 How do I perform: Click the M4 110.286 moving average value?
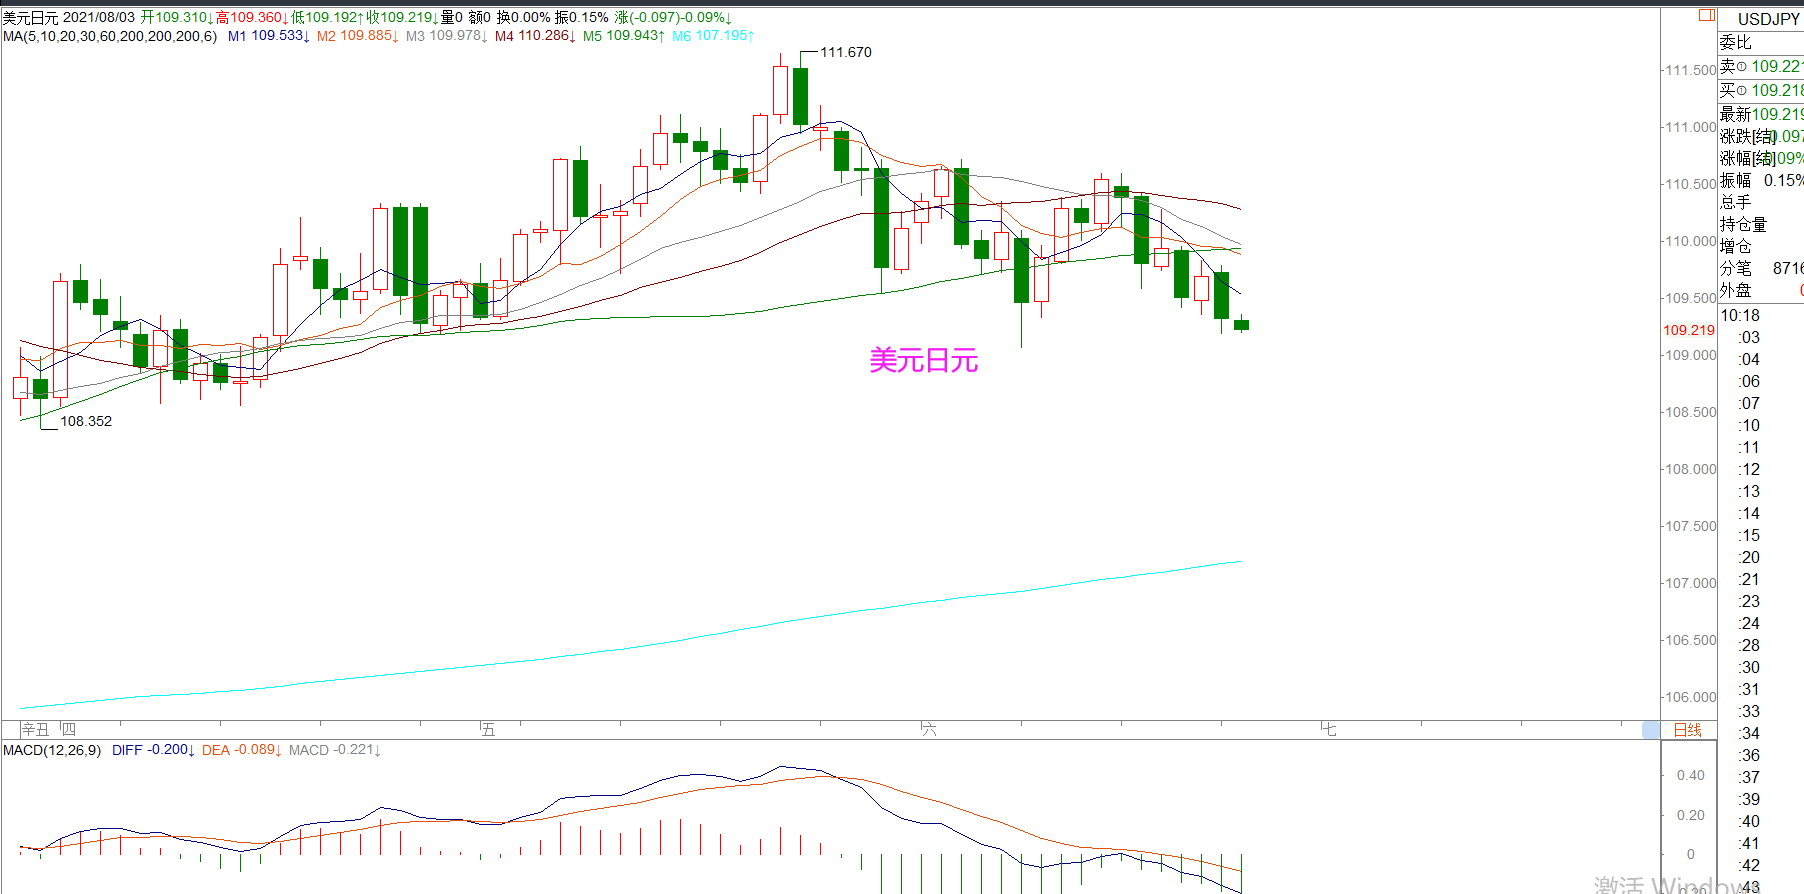(535, 36)
